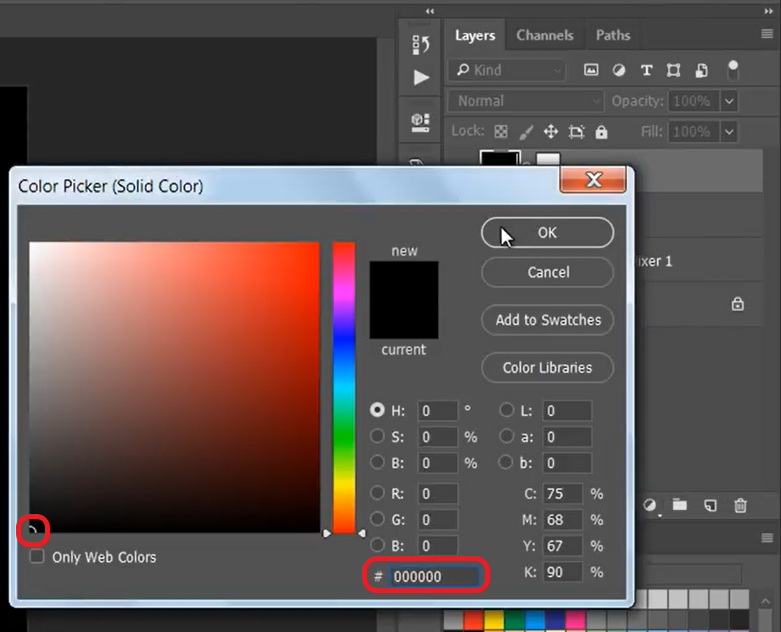Collapse the icon column double arrows
Image resolution: width=781 pixels, height=632 pixels.
(x=430, y=11)
